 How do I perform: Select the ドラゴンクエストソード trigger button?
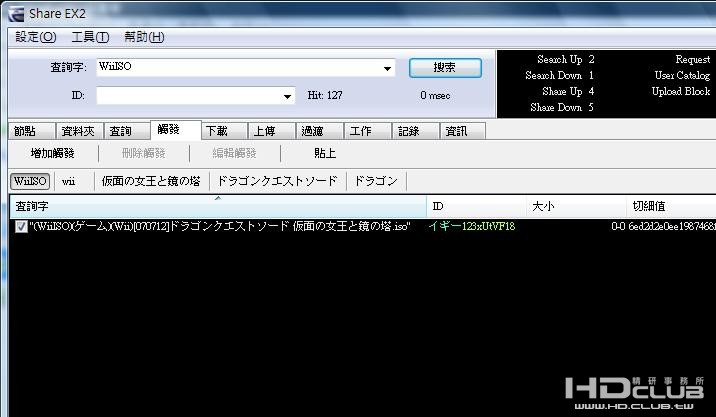[x=278, y=181]
